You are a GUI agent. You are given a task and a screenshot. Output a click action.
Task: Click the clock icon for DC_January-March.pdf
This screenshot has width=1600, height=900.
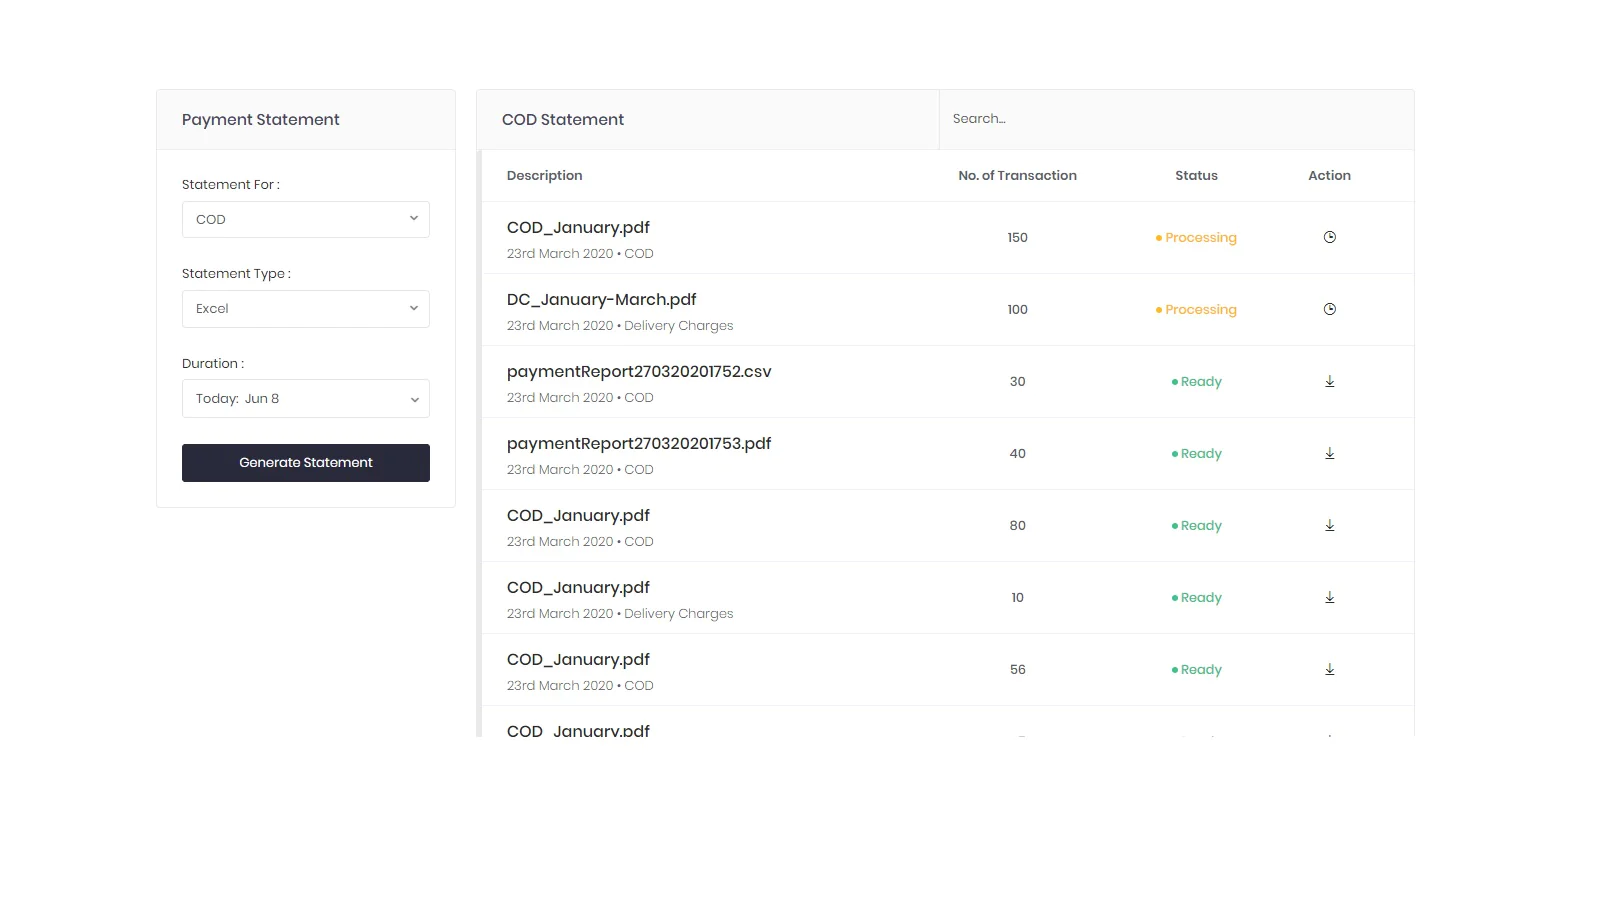point(1329,309)
